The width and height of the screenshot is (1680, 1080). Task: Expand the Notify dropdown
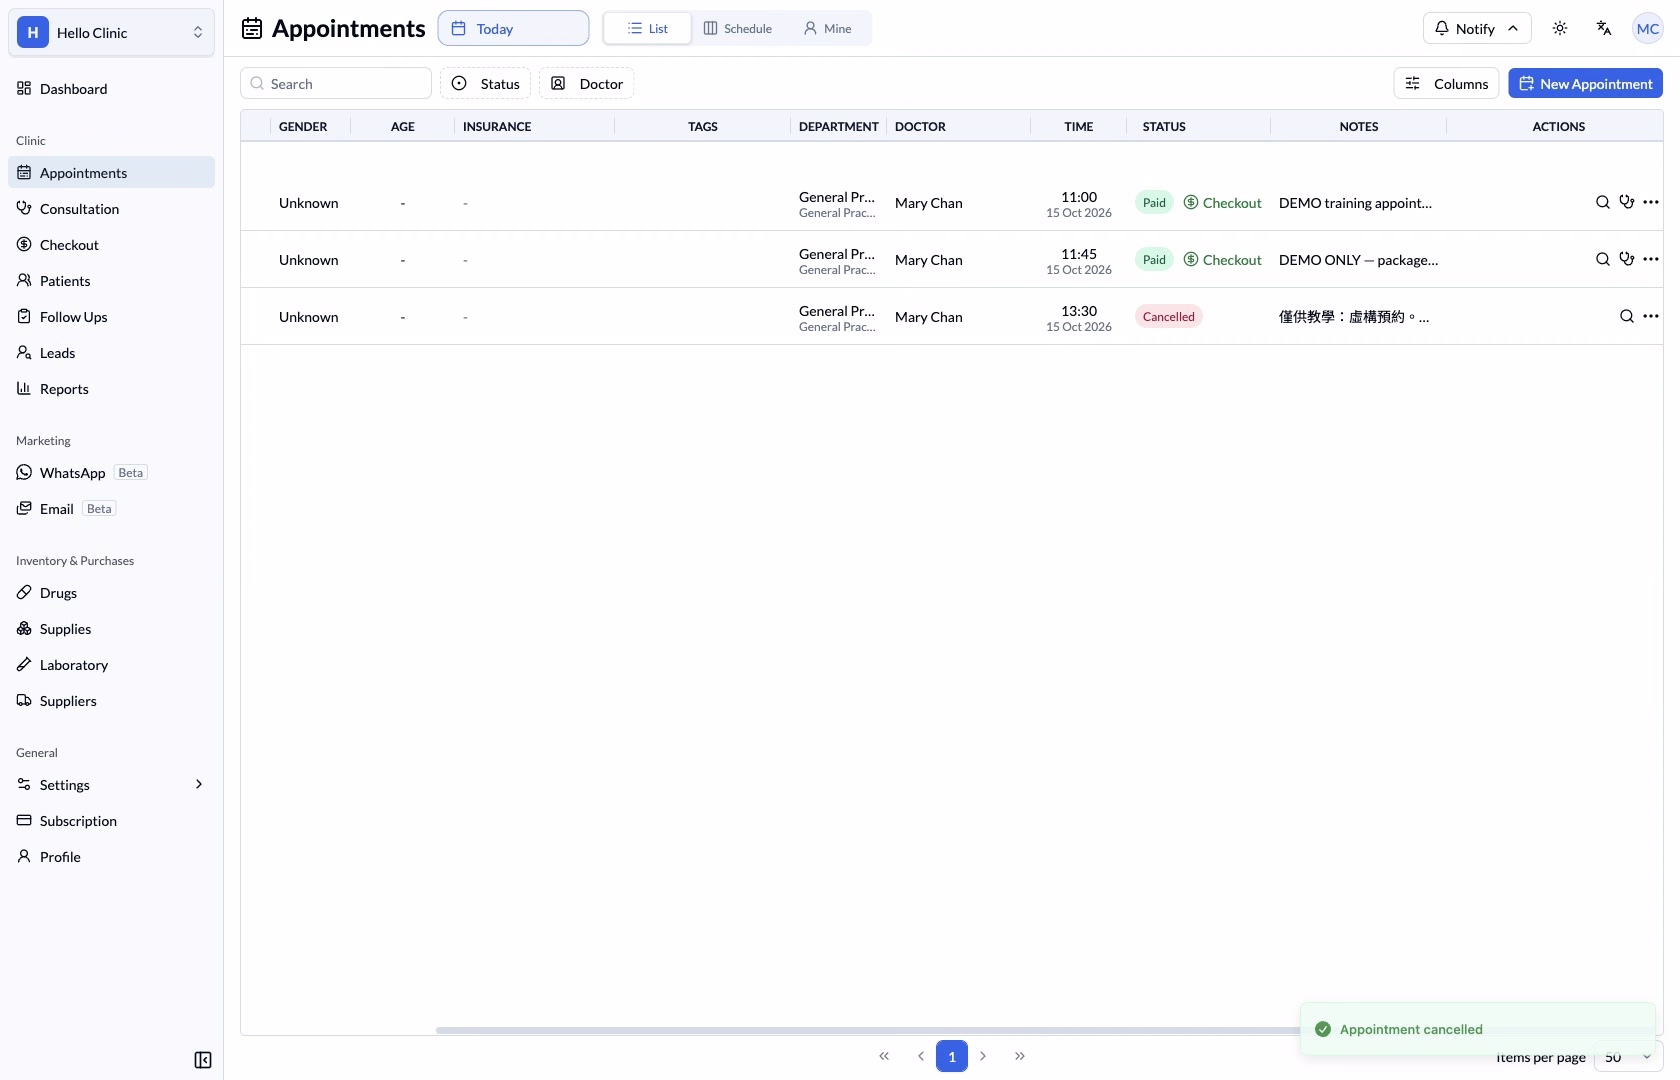point(1477,28)
